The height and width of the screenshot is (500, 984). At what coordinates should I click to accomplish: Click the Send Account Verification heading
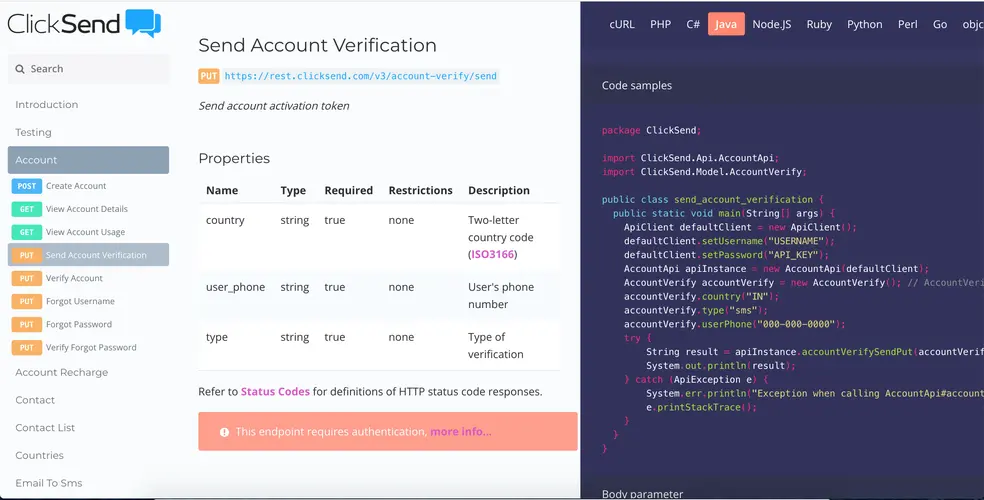click(318, 45)
